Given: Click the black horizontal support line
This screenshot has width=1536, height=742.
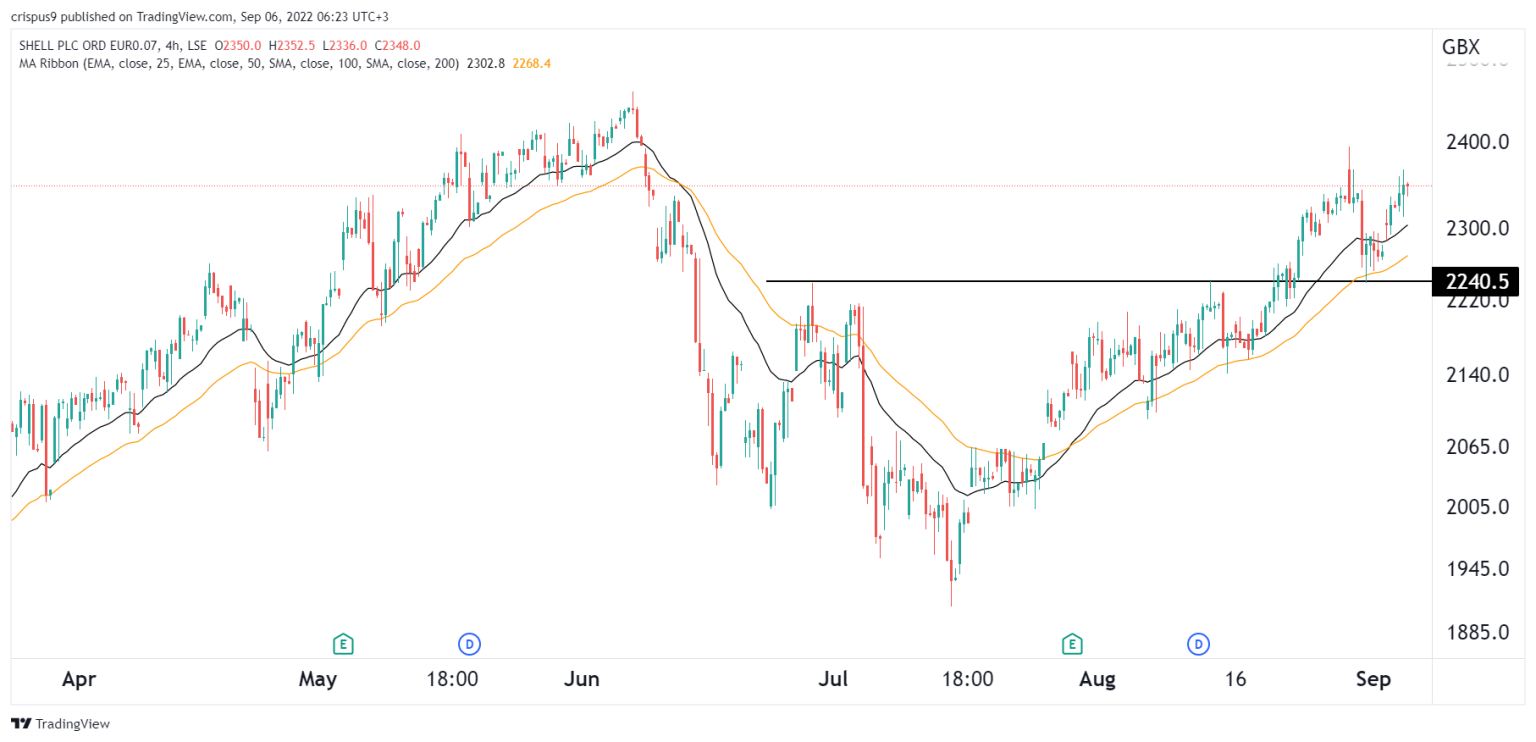Looking at the screenshot, I should pos(1098,281).
